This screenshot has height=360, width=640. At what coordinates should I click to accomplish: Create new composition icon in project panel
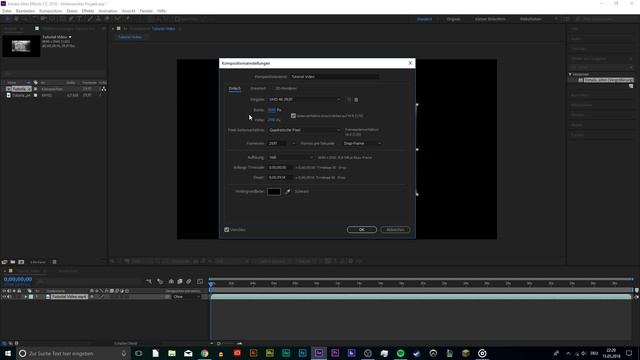pyautogui.click(x=21, y=262)
